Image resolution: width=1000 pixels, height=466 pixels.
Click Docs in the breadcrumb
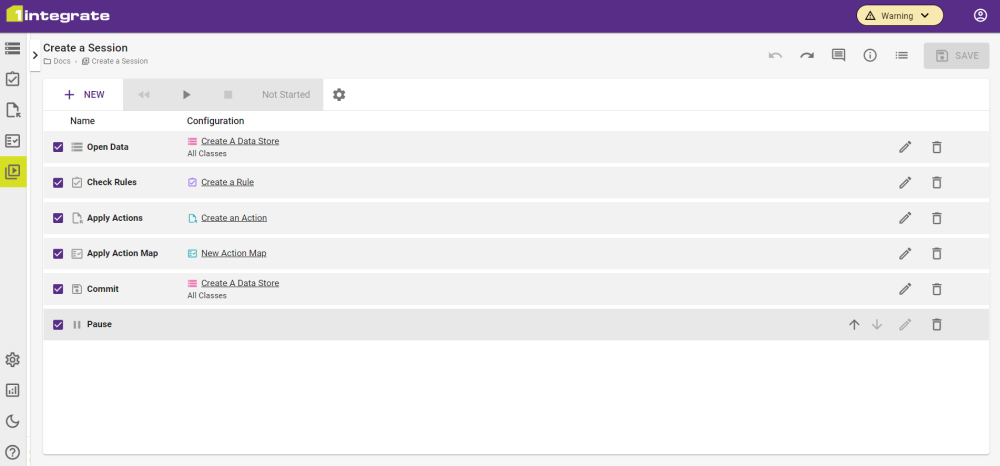pos(61,62)
